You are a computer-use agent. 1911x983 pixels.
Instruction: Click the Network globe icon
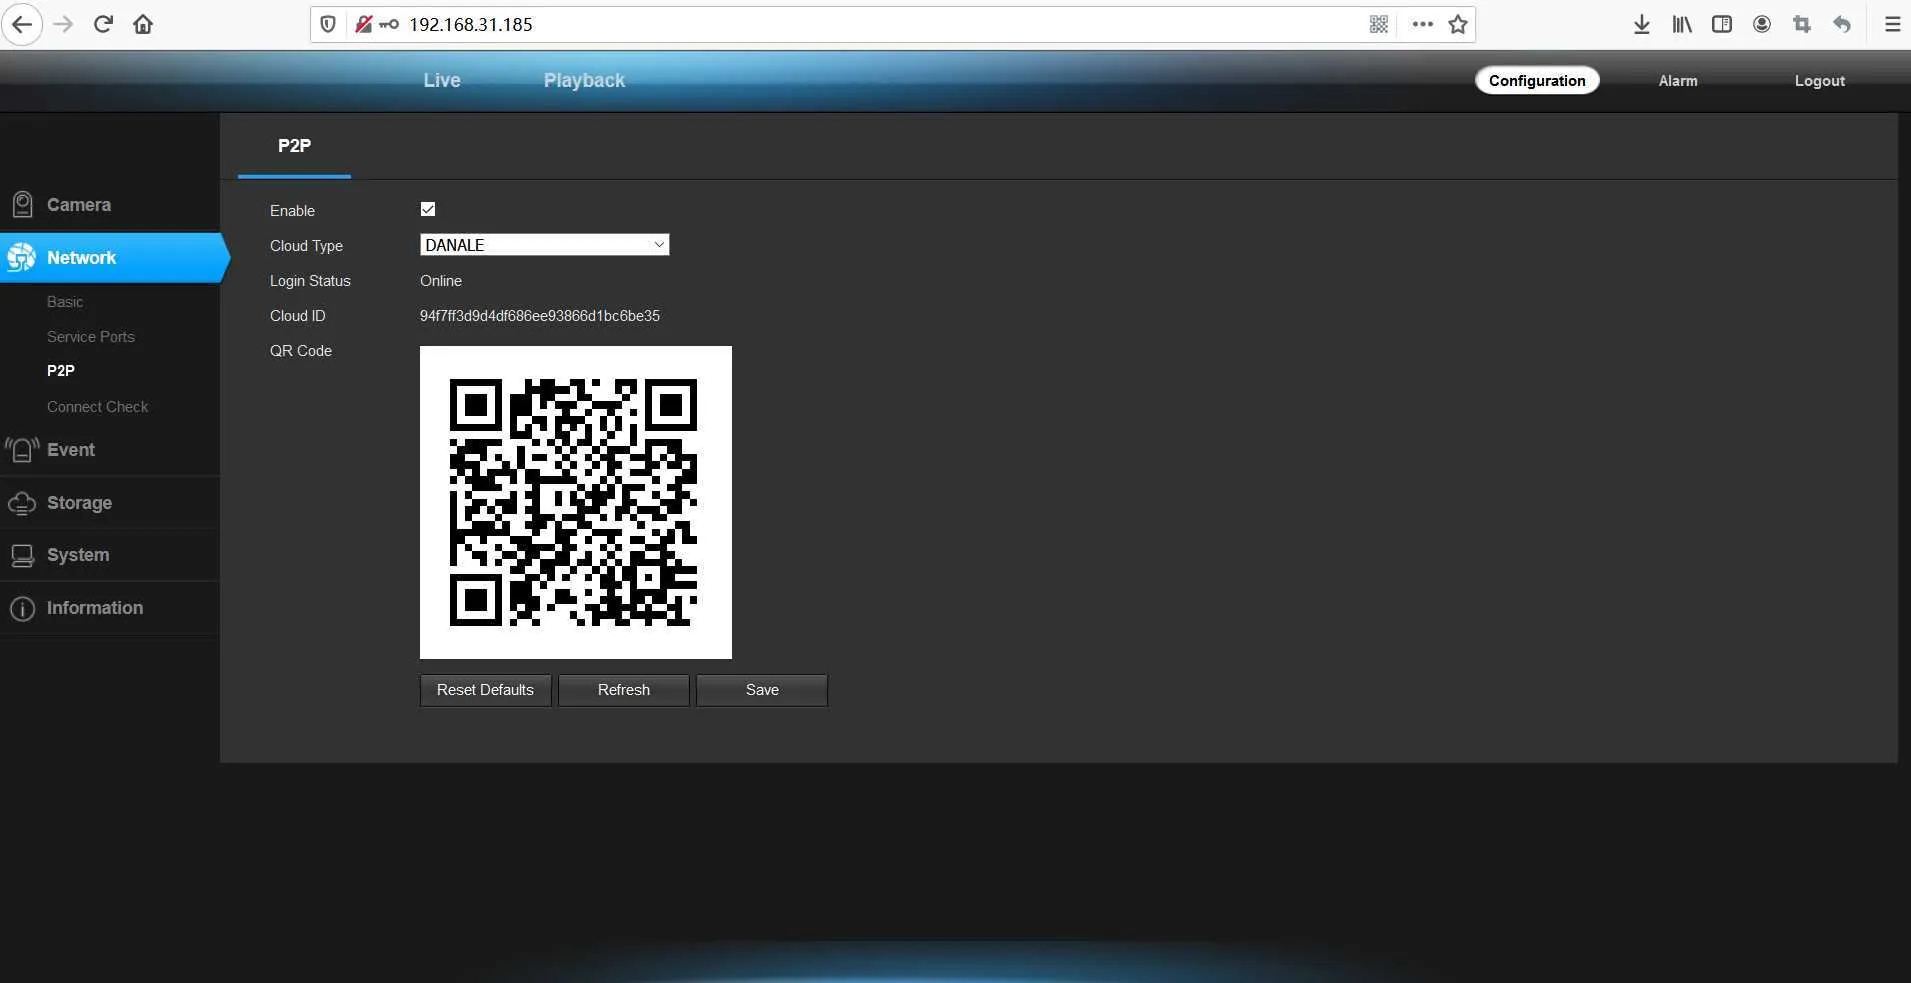(22, 258)
